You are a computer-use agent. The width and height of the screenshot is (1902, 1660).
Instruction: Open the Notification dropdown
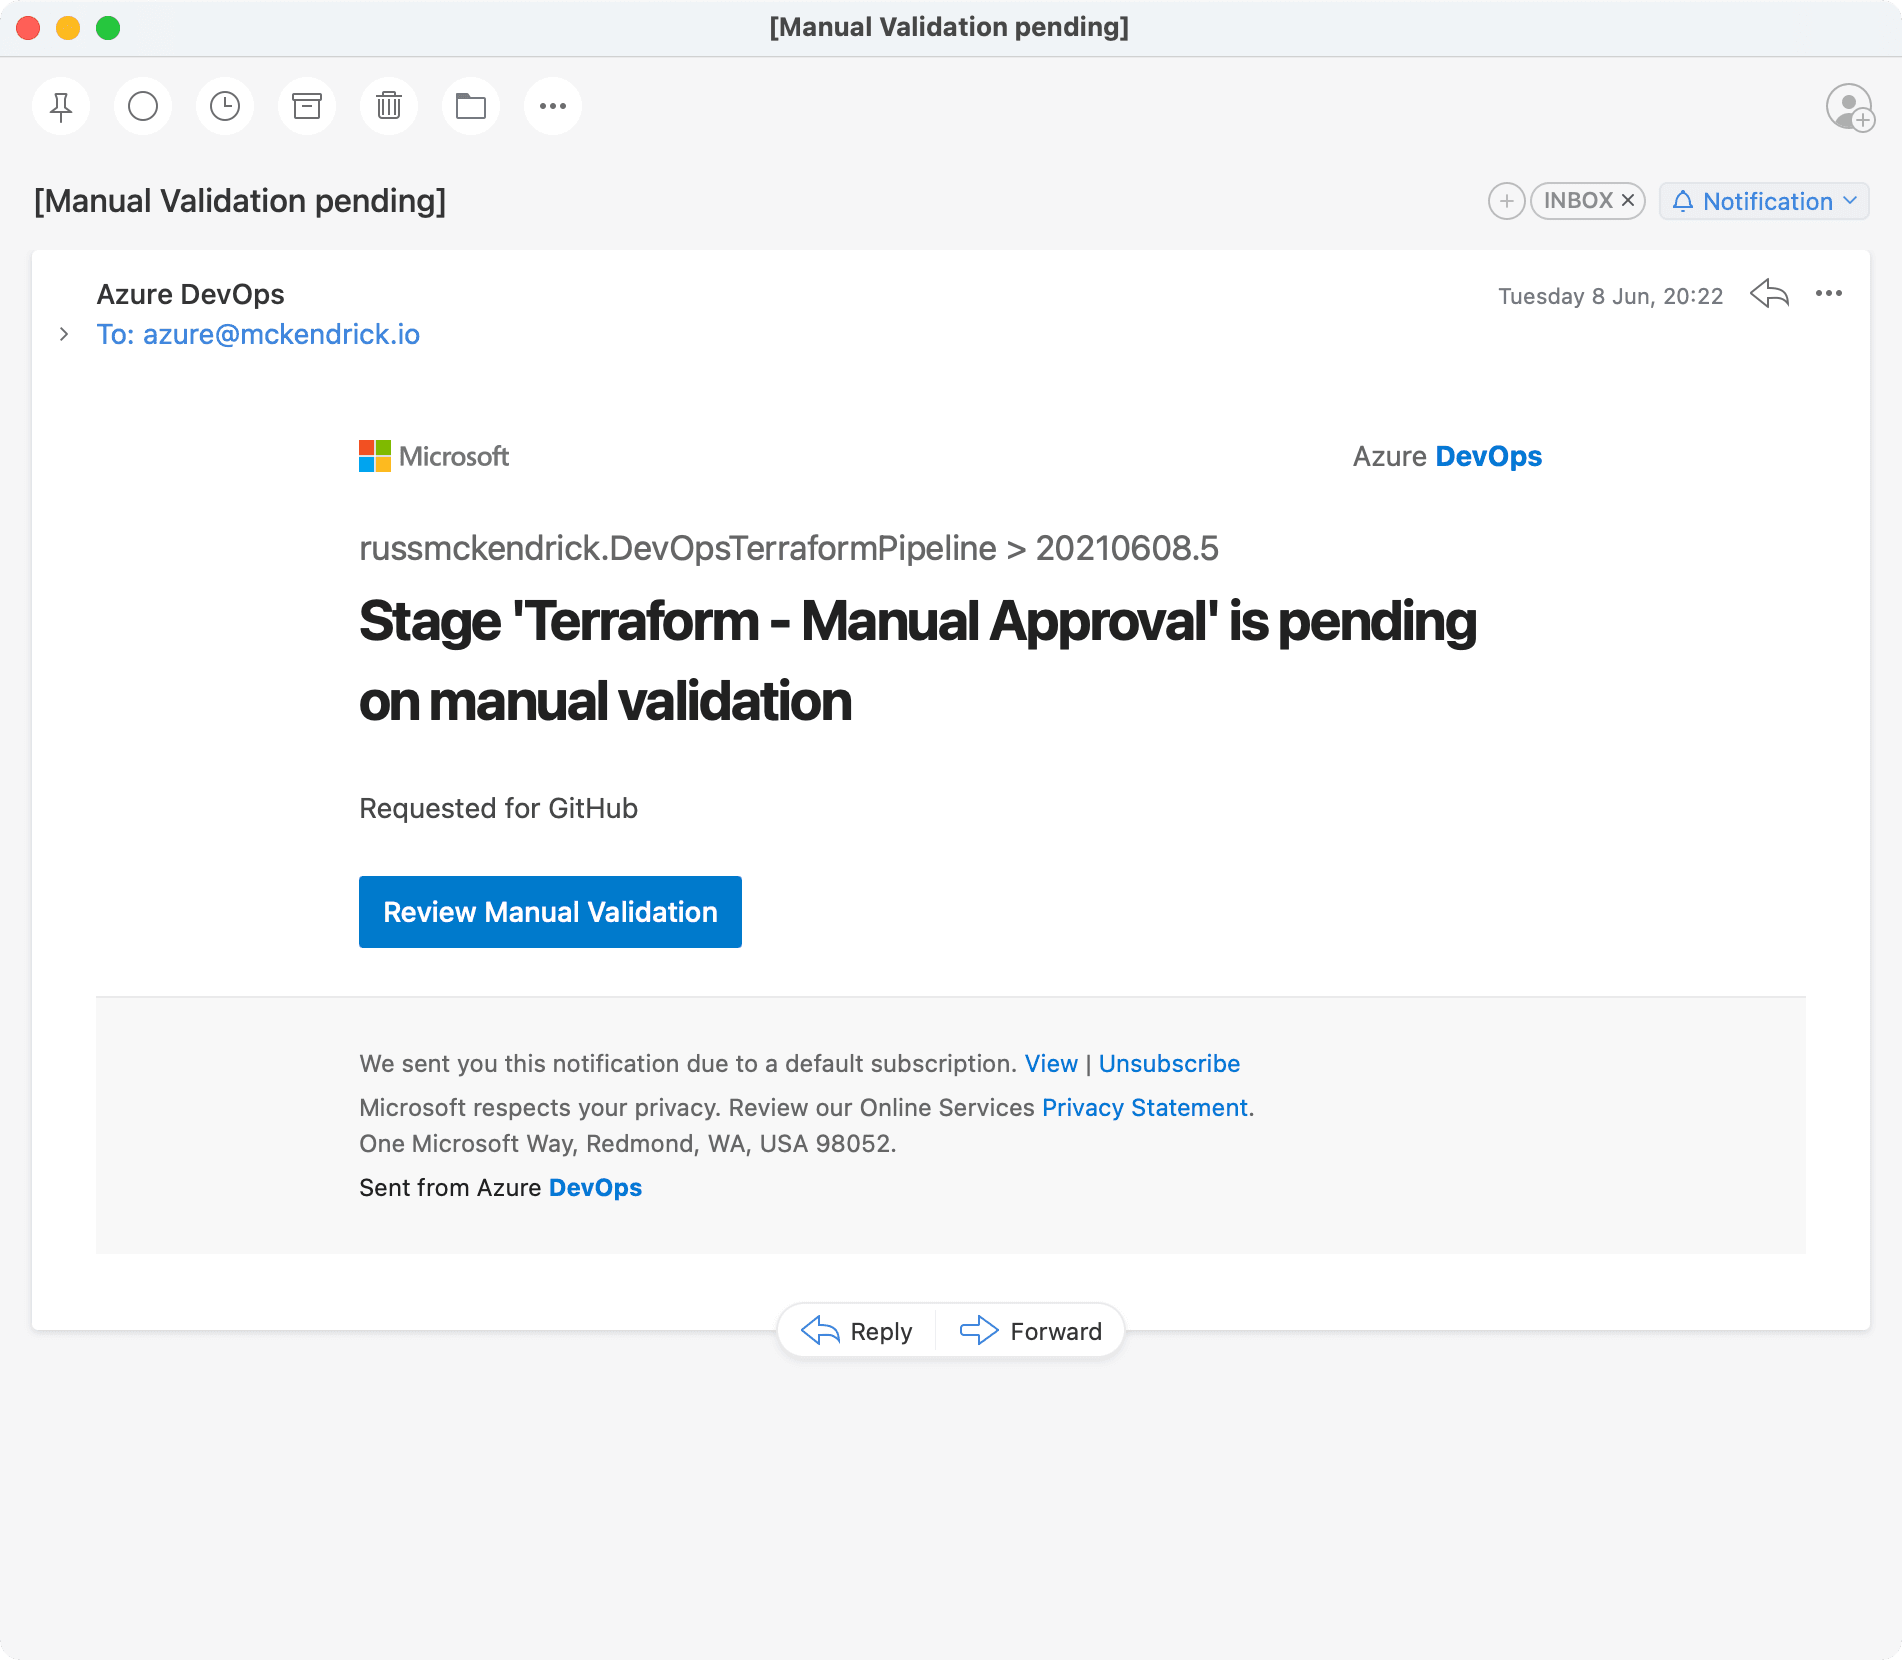(1764, 201)
